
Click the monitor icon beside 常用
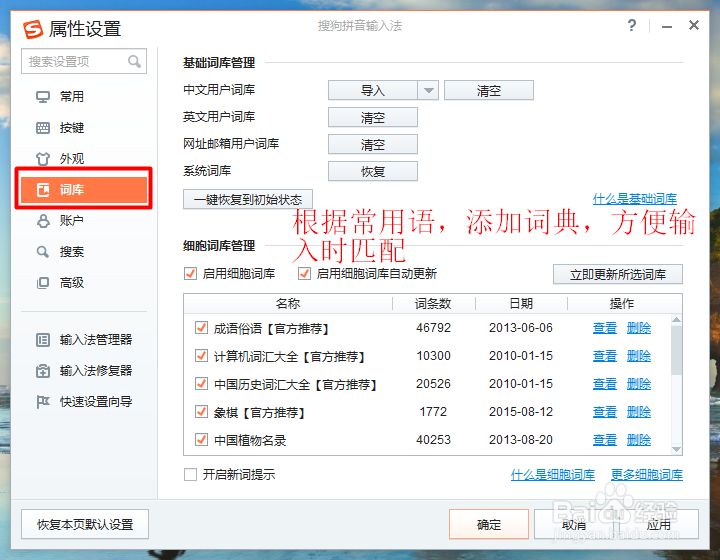tap(43, 97)
